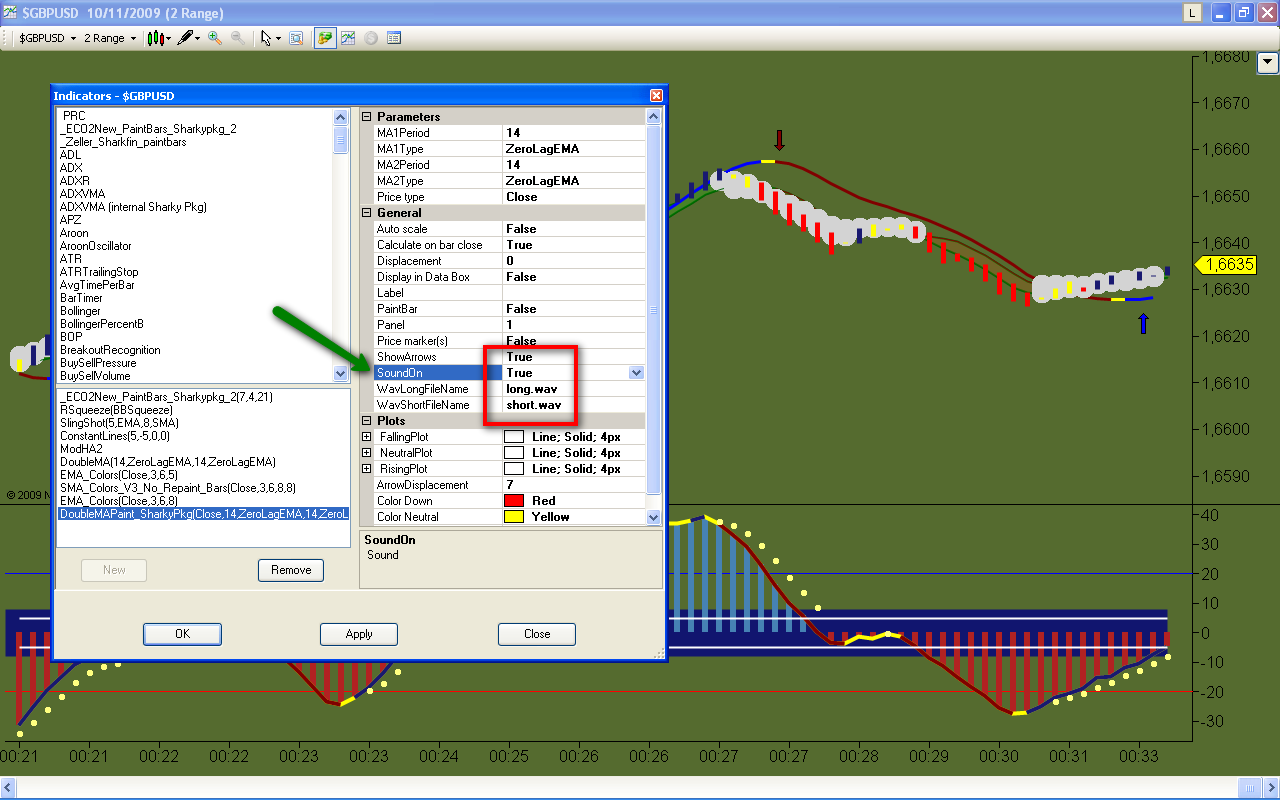Click the empty Label value field
Screen dimensions: 1280x800
pos(574,293)
